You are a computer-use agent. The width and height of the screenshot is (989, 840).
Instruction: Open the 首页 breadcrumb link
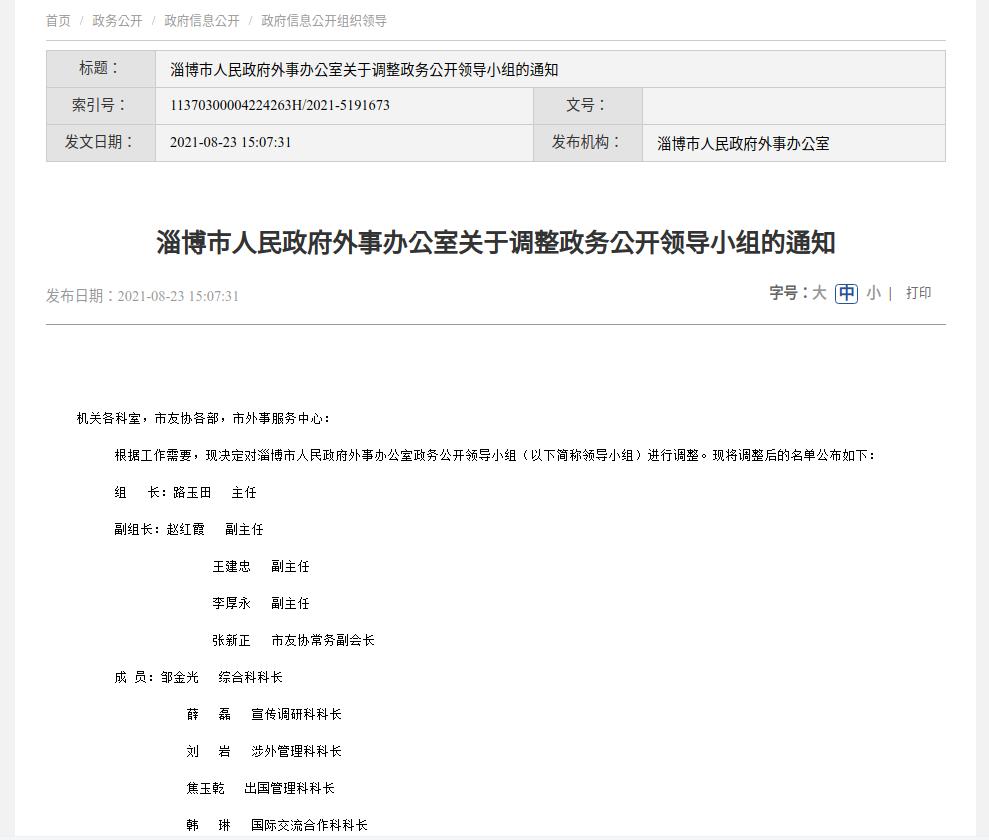[58, 21]
